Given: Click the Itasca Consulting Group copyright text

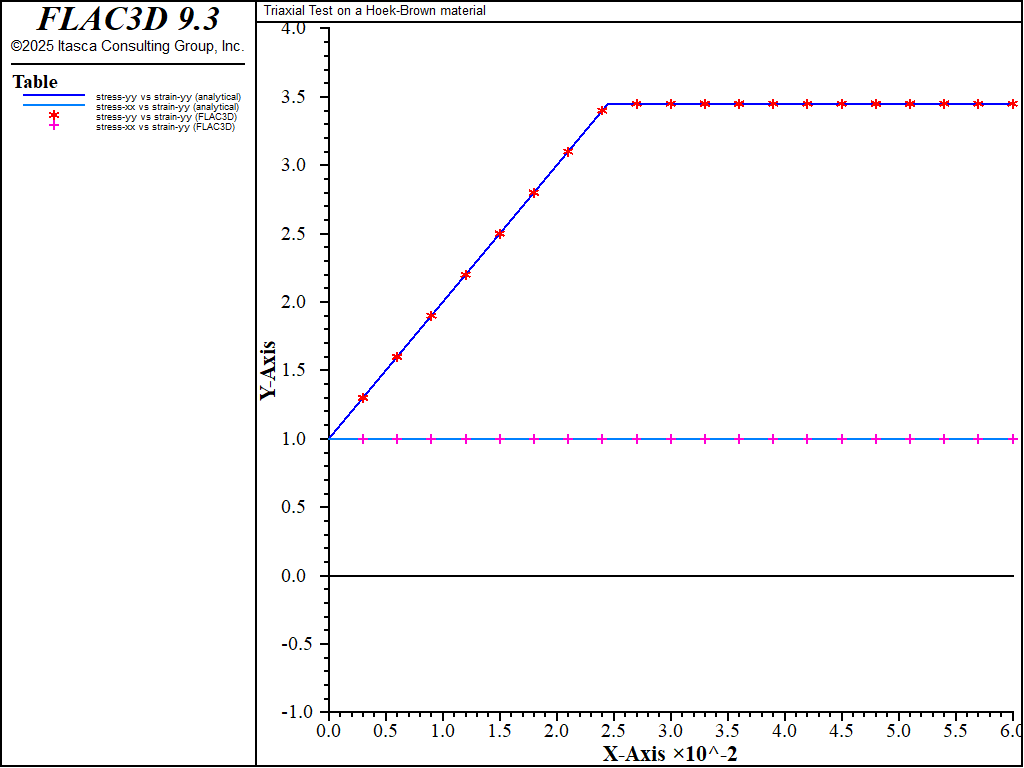Looking at the screenshot, I should (x=127, y=46).
